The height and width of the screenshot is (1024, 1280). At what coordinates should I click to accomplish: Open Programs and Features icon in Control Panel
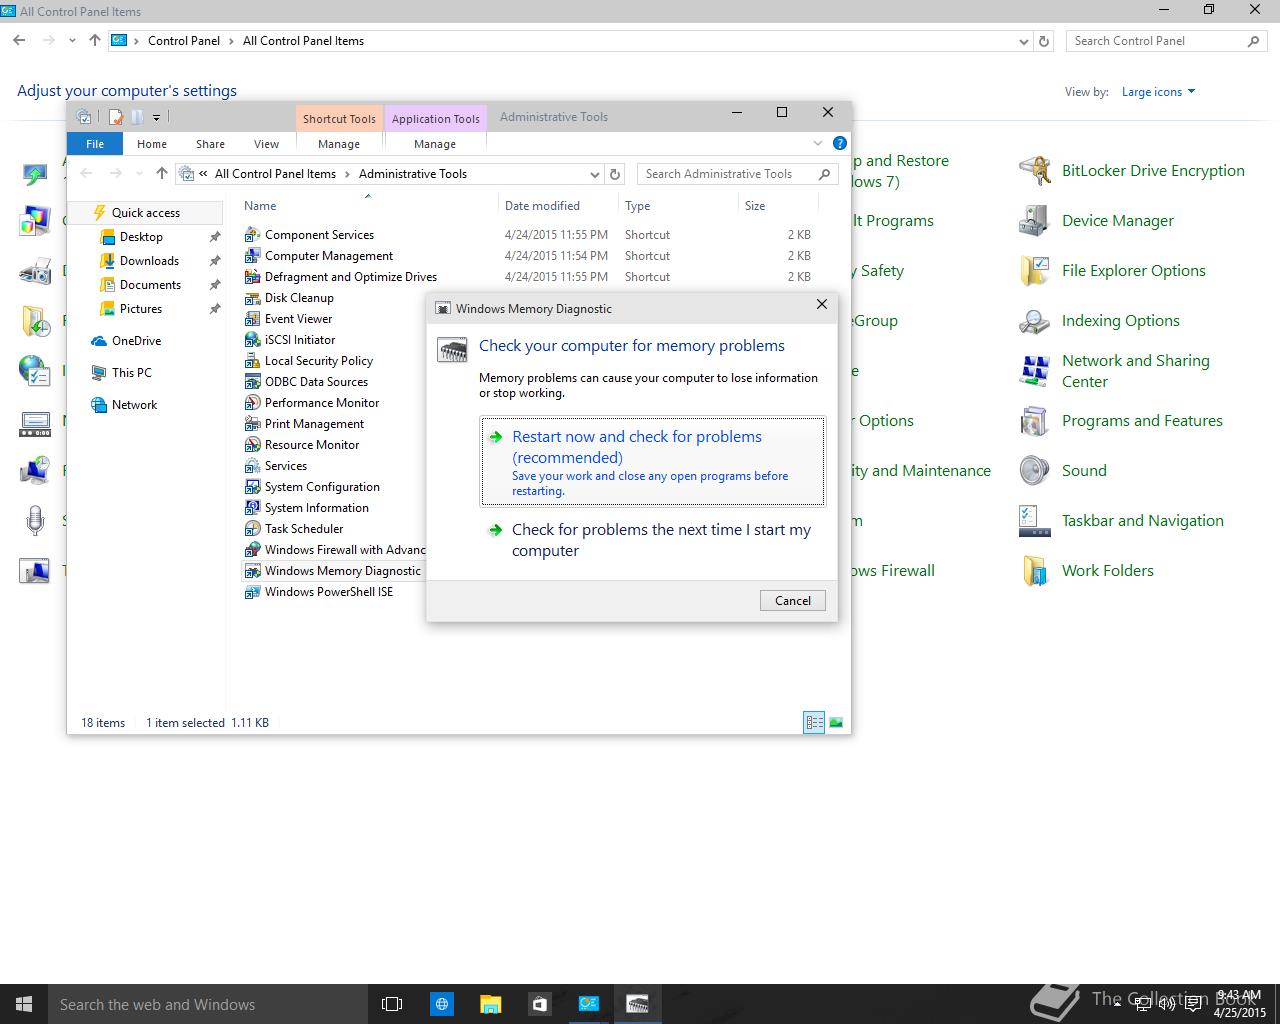pos(1034,421)
